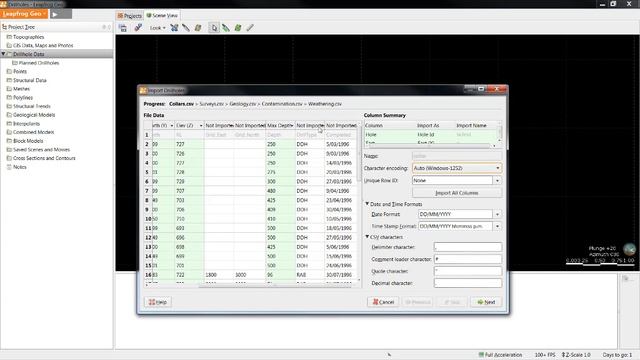Viewport: 640px width, 360px height.
Task: Click the RAB cell in row 16
Action: [310, 275]
